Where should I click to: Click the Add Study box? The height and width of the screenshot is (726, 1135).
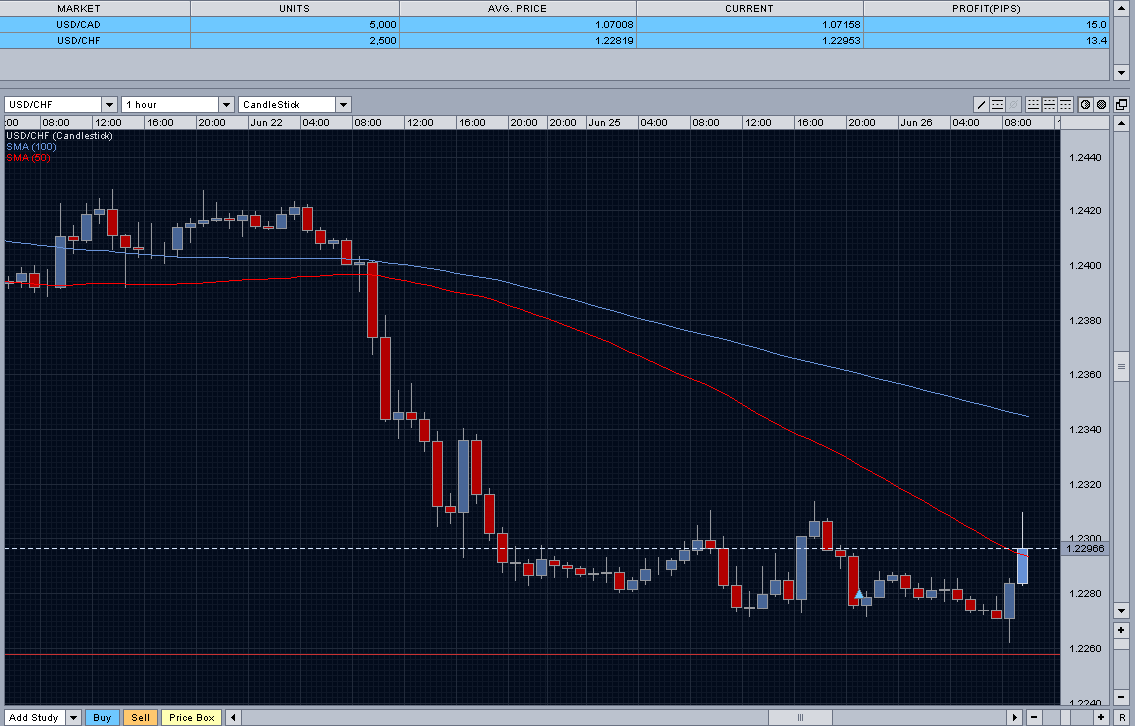click(35, 717)
